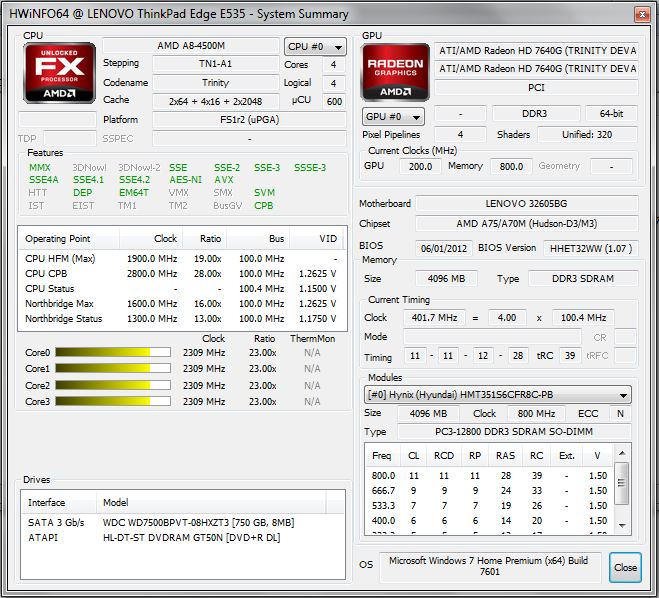Click the LENOVO 32605BG motherboard field
The width and height of the screenshot is (659, 598).
coord(527,204)
